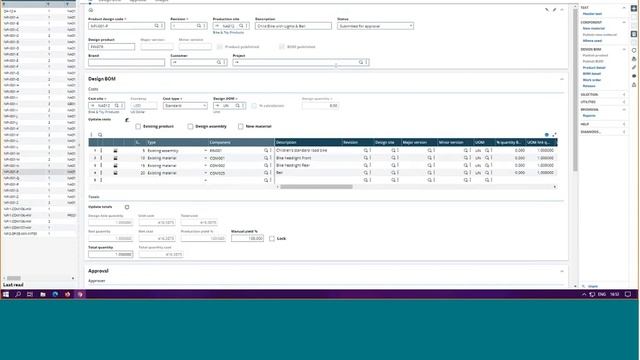Click the BOM grid horizontal scrollbar
The image size is (640, 360).
(x=316, y=187)
